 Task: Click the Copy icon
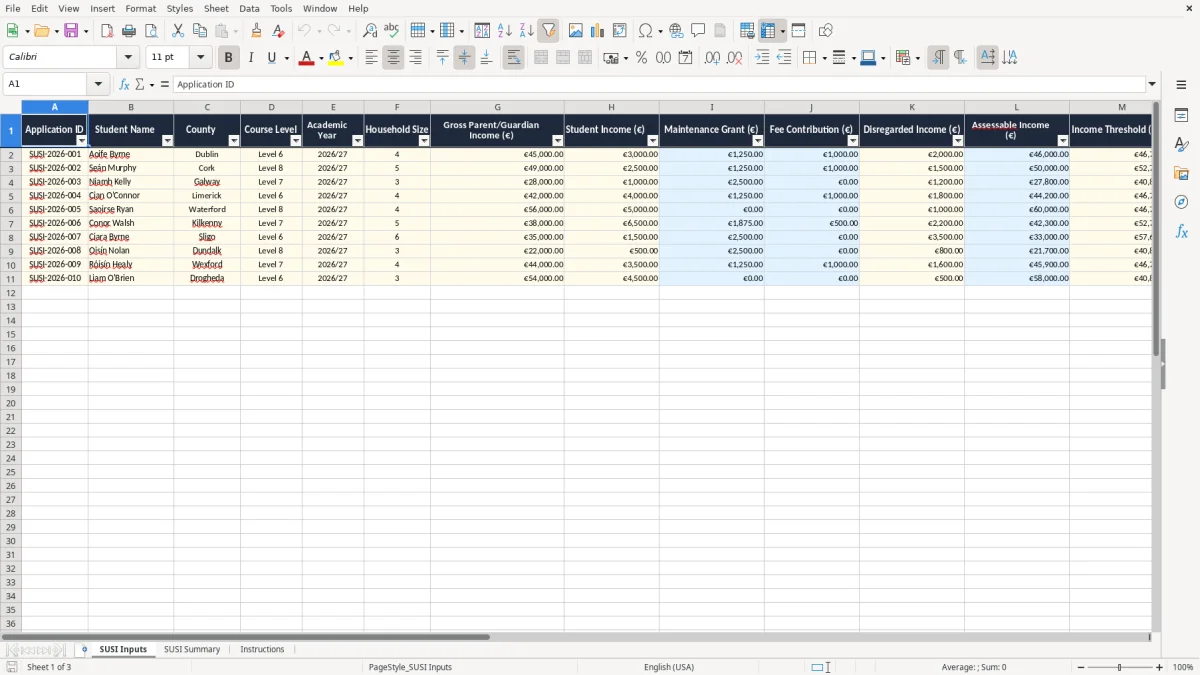point(200,31)
